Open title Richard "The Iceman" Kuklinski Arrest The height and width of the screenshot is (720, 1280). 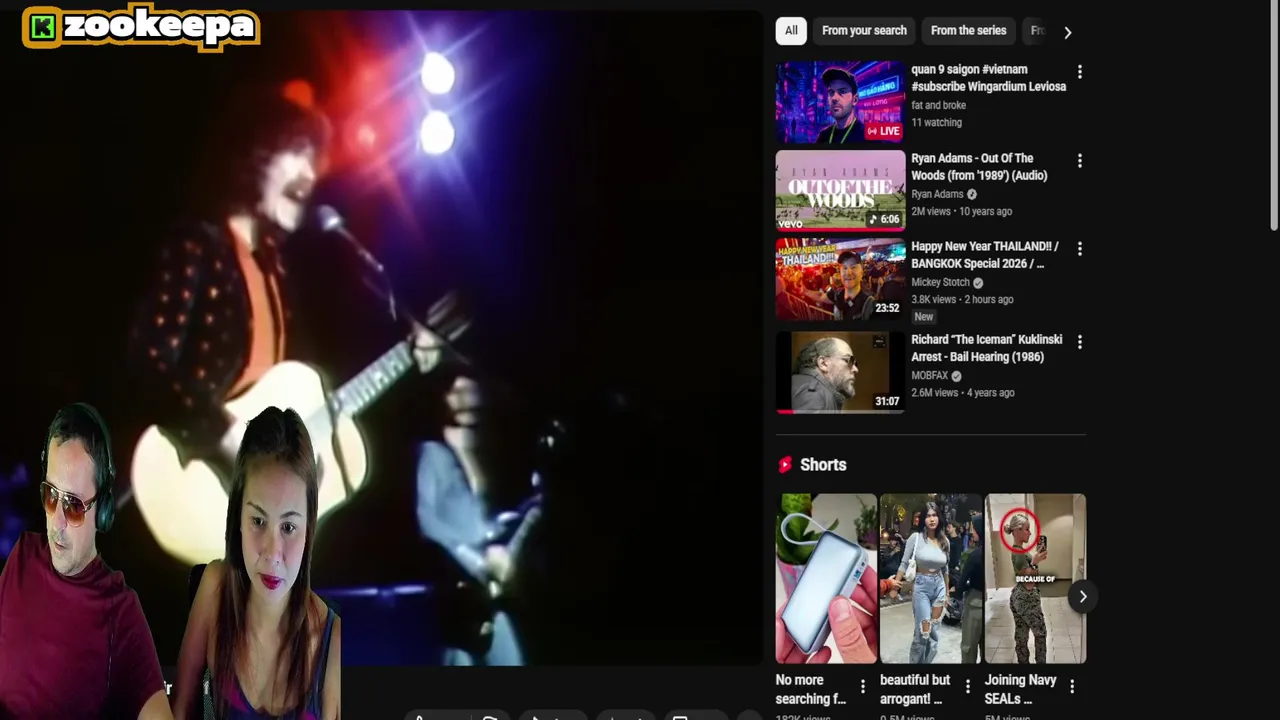click(x=986, y=348)
